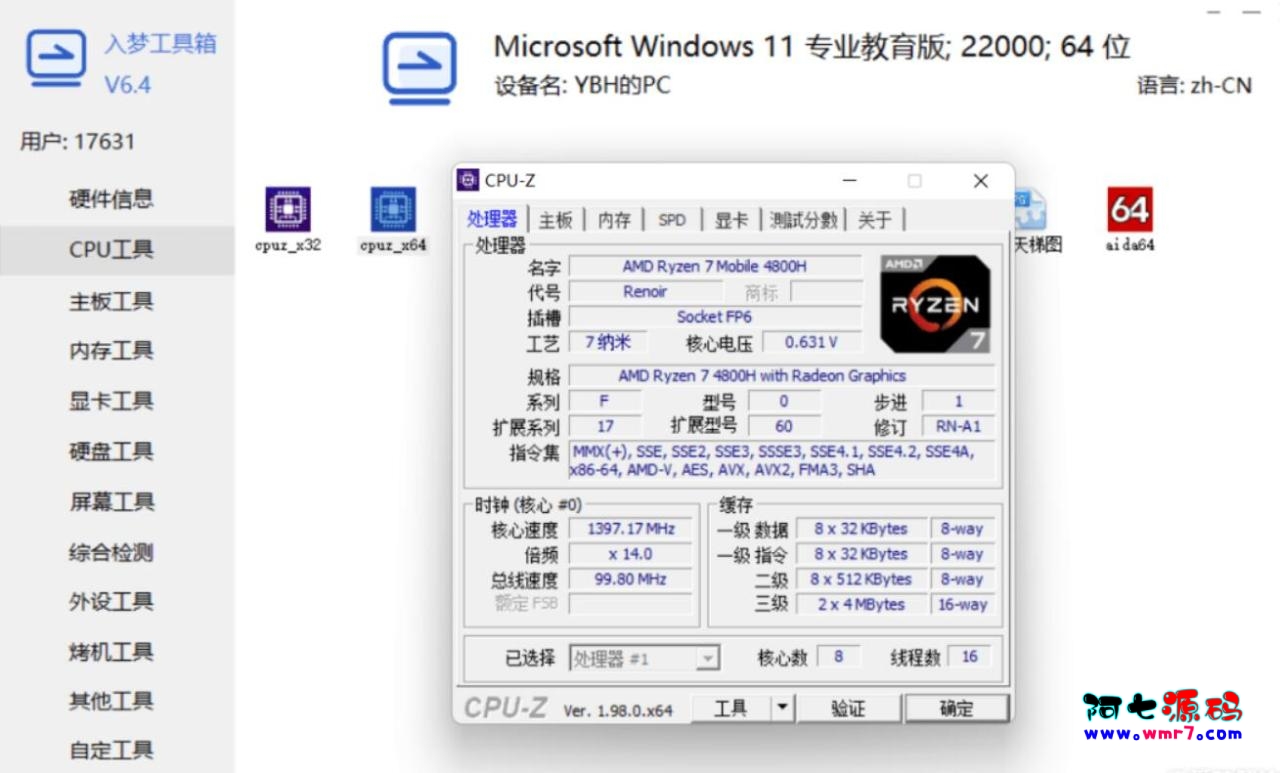Viewport: 1280px width, 773px height.
Task: Click the 线程数 value 16
Action: click(970, 657)
